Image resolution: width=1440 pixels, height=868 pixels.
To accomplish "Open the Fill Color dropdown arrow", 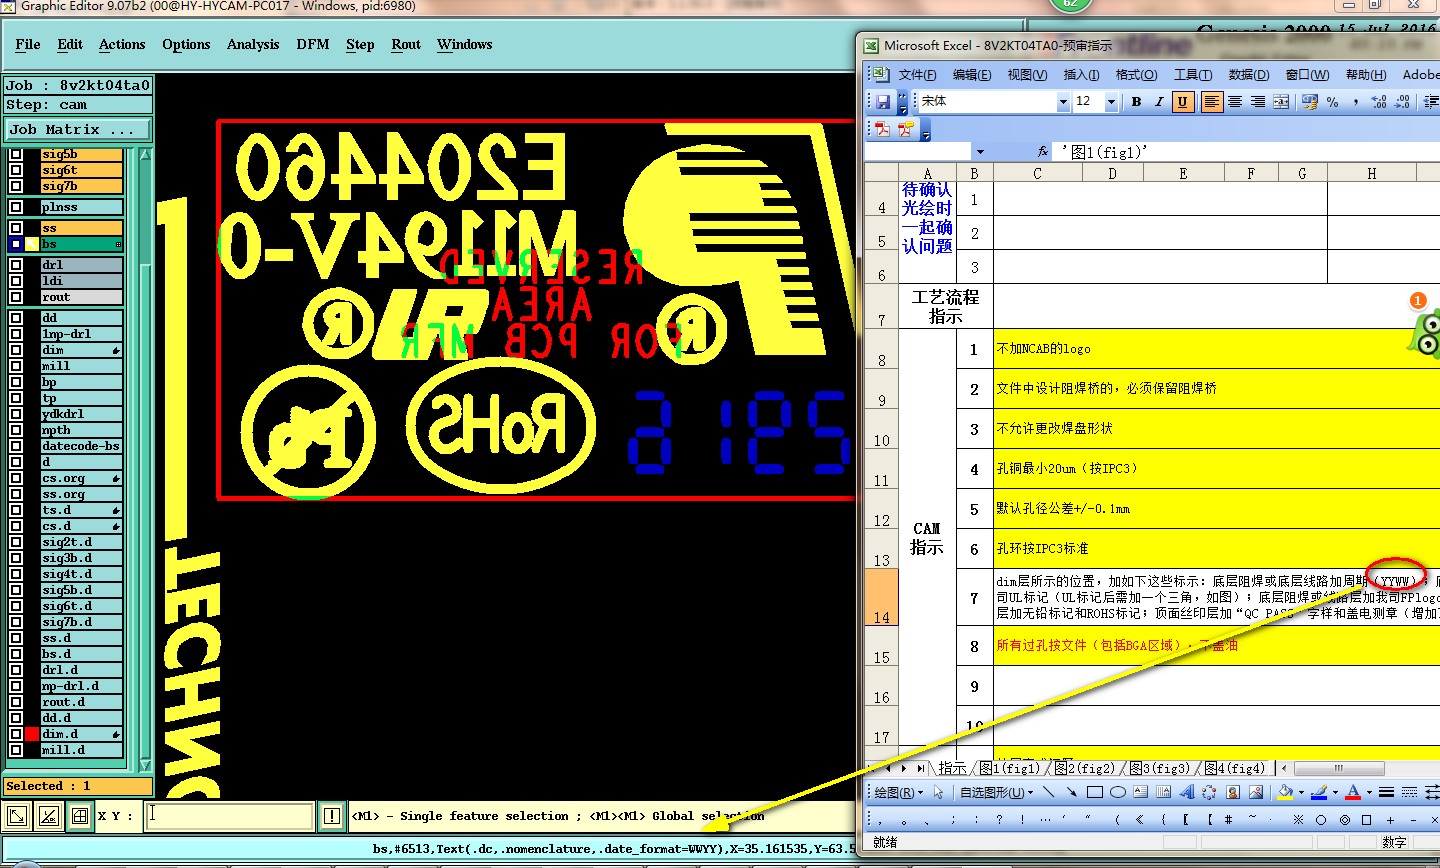I will 1301,792.
